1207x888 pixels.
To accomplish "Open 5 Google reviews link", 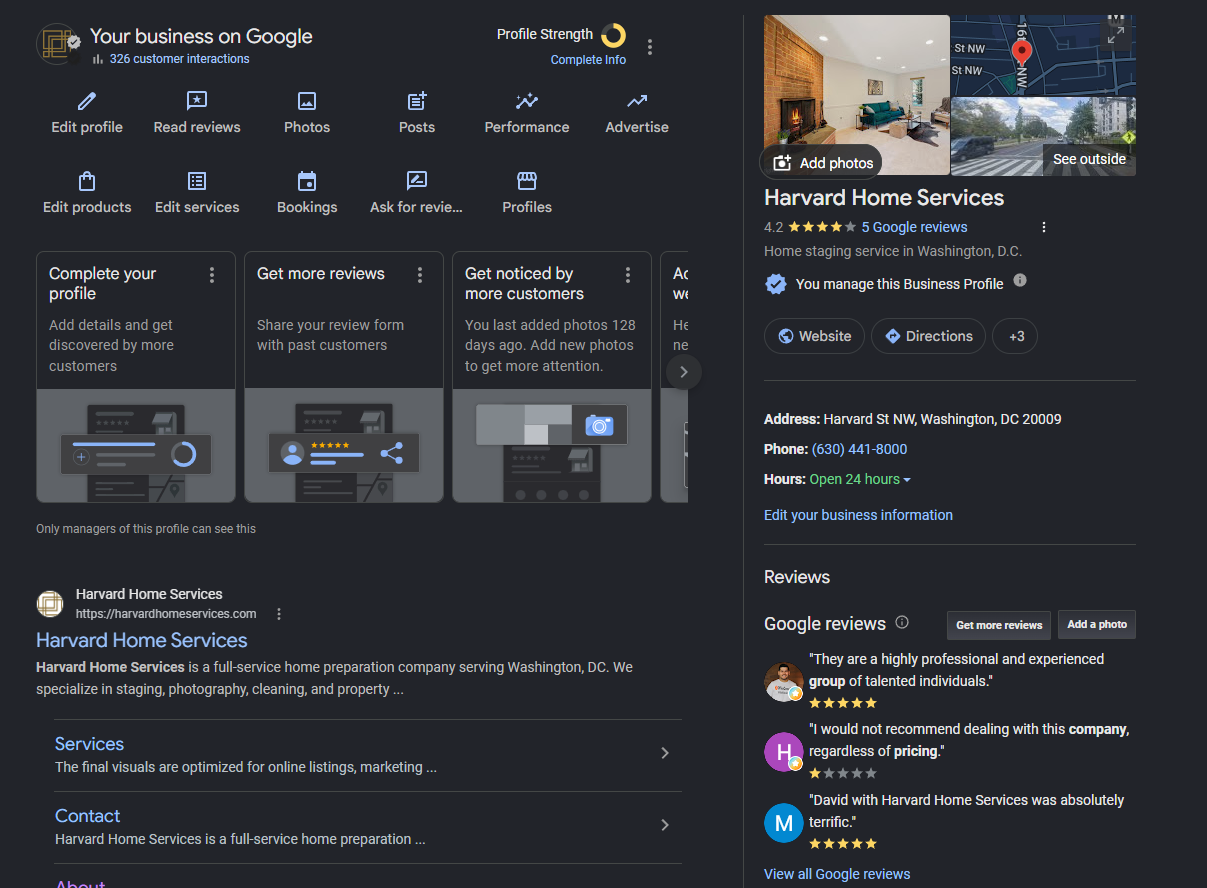I will (x=915, y=227).
